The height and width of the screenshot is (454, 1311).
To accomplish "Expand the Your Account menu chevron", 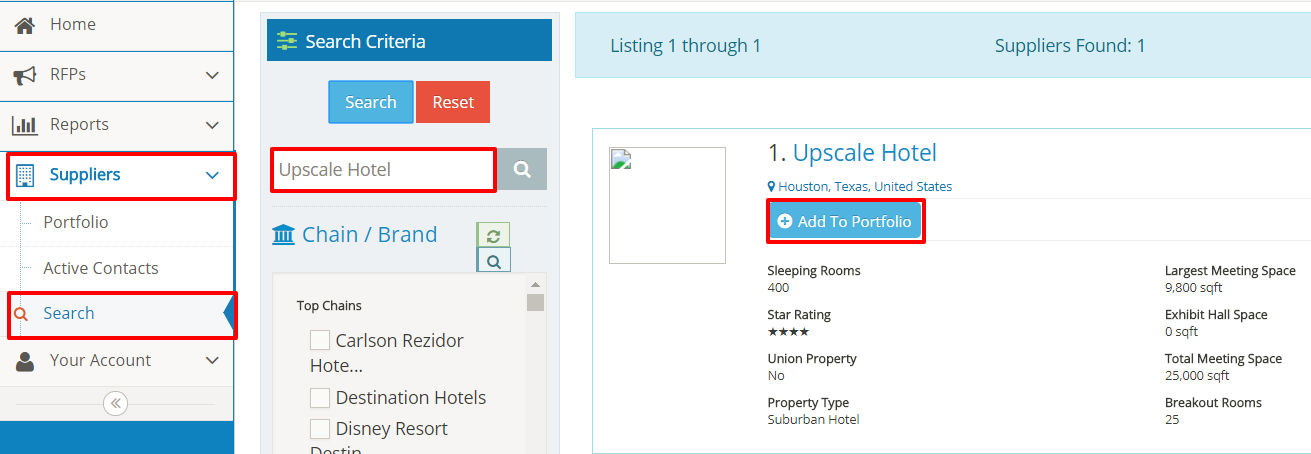I will click(x=212, y=361).
